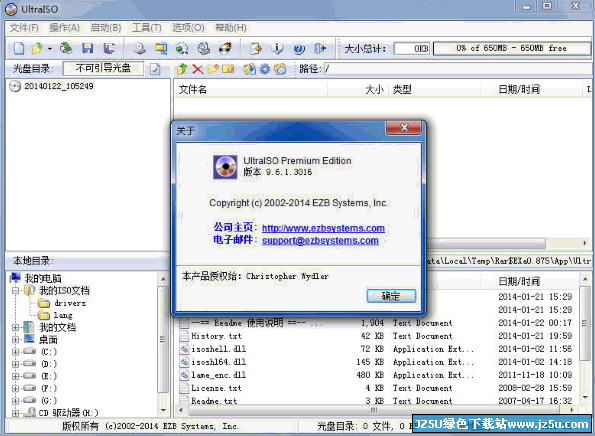The height and width of the screenshot is (436, 595).
Task: Open the 帮助(H) menu
Action: (231, 28)
